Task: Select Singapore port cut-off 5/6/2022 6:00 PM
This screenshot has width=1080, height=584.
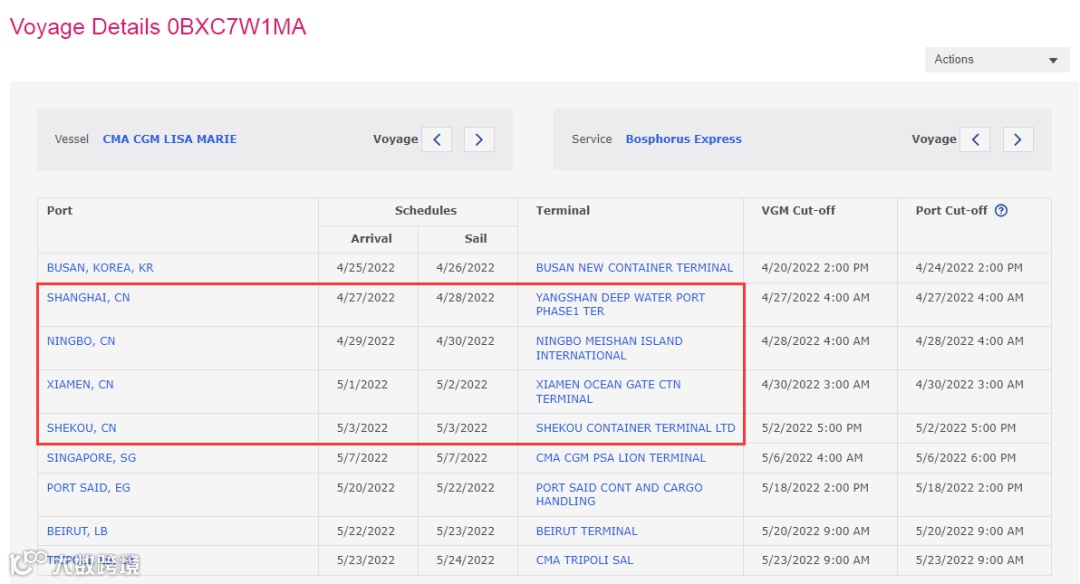Action: coord(966,458)
